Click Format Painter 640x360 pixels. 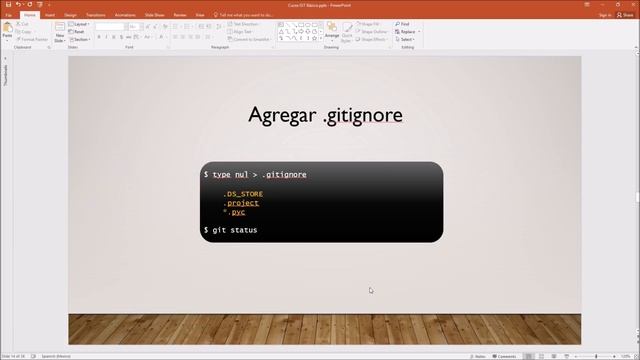[33, 39]
